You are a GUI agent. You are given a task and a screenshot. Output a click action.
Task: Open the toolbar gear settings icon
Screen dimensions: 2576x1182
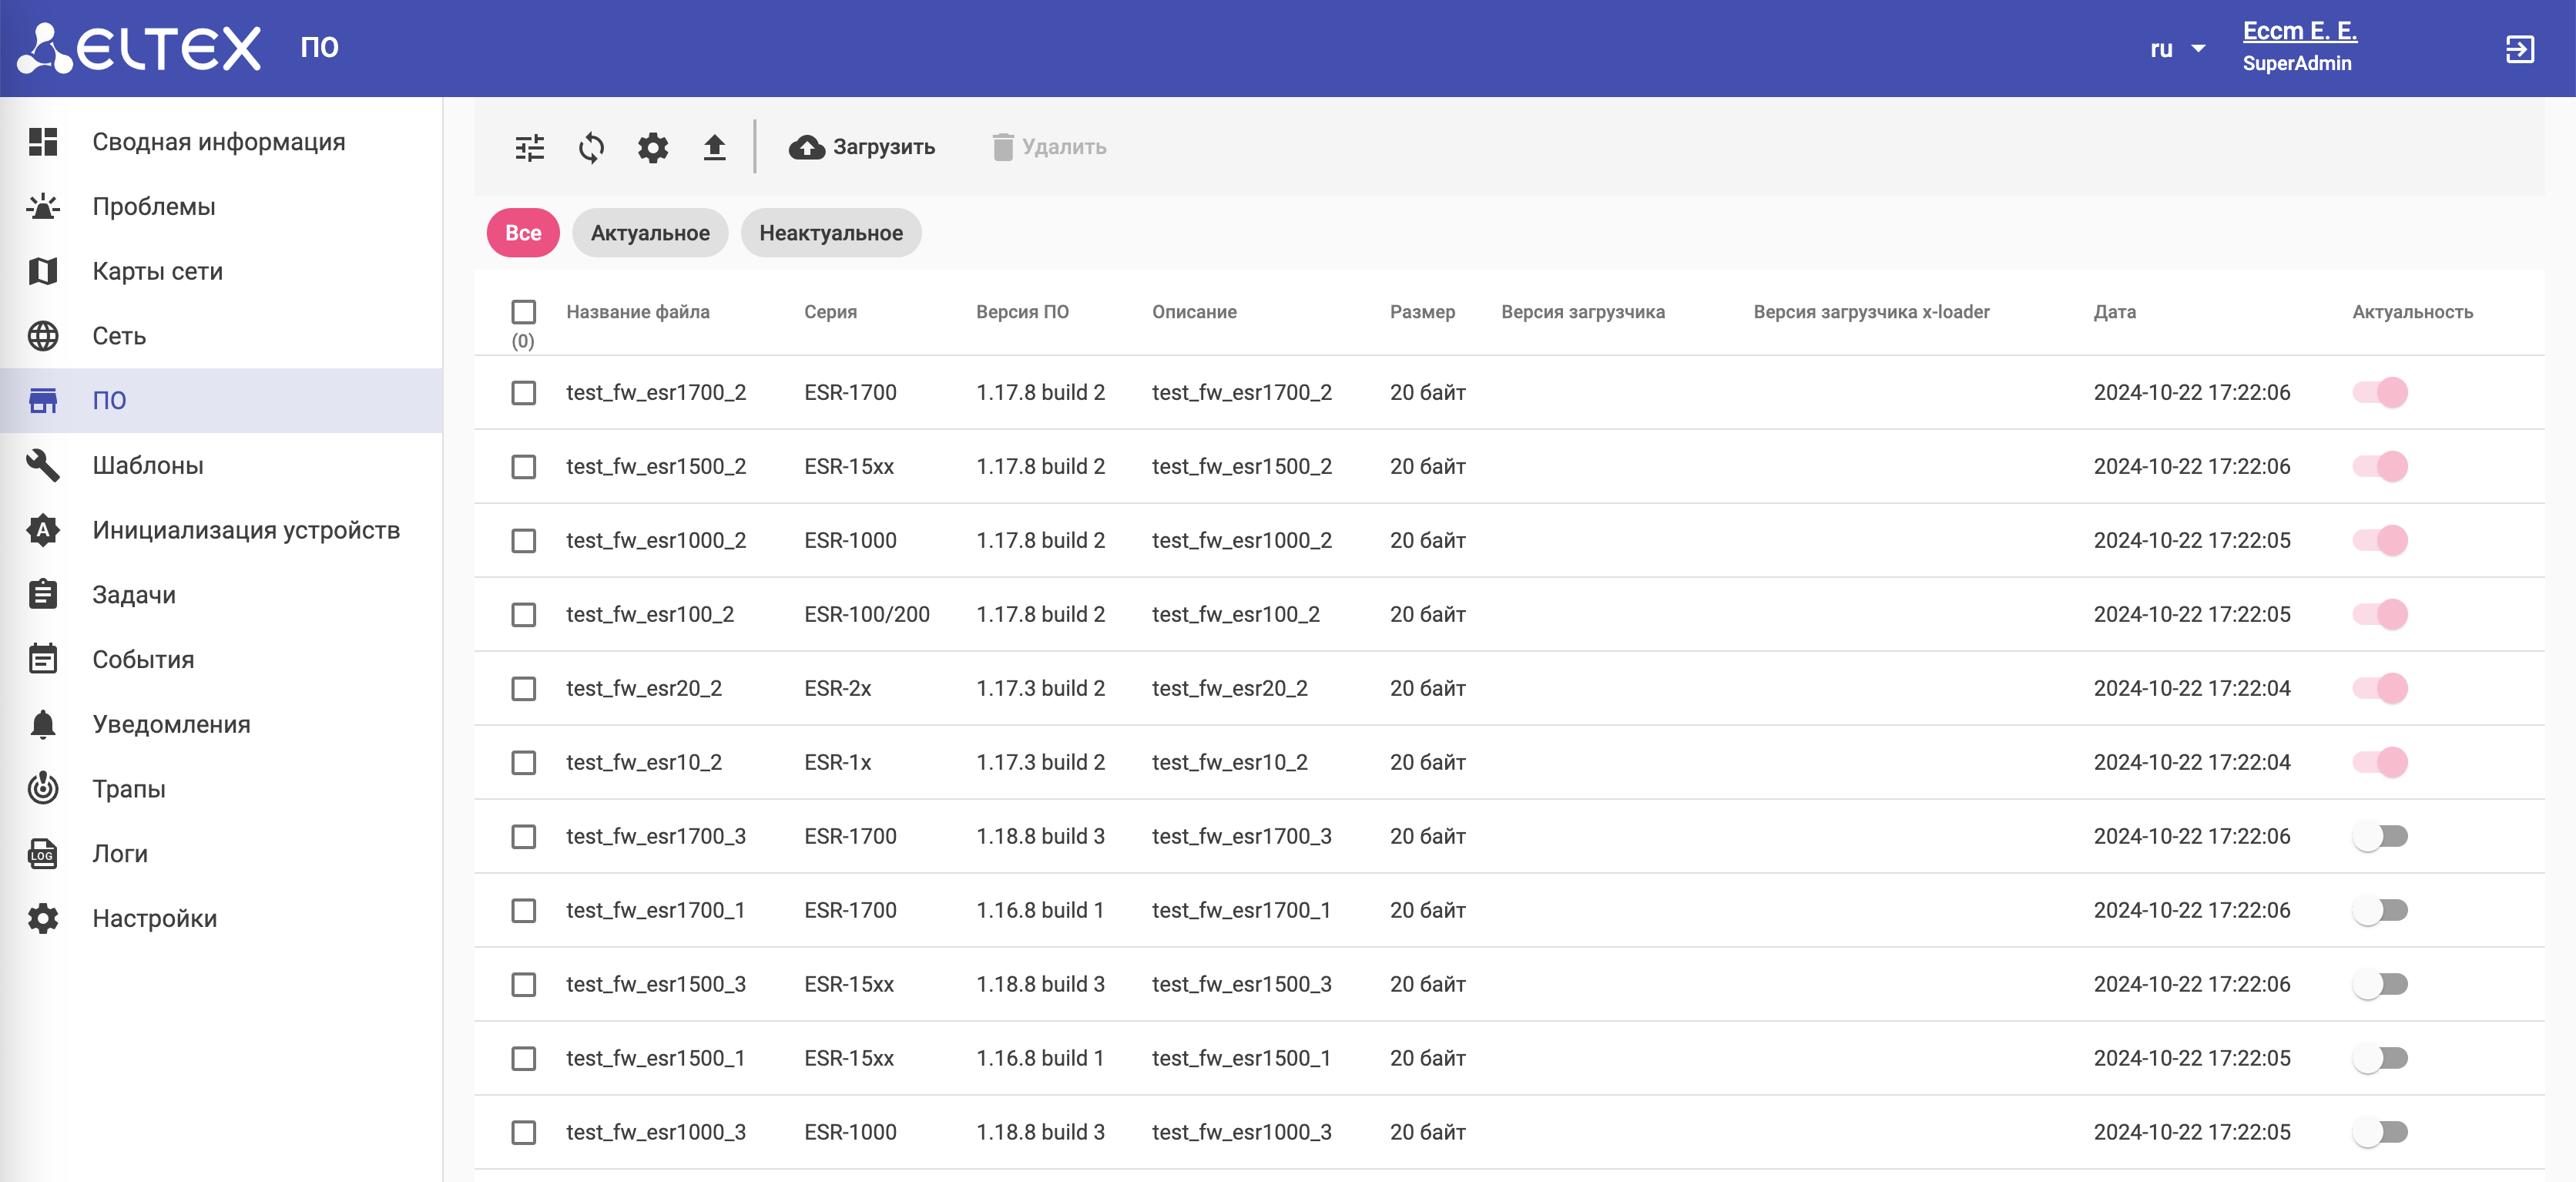tap(652, 147)
